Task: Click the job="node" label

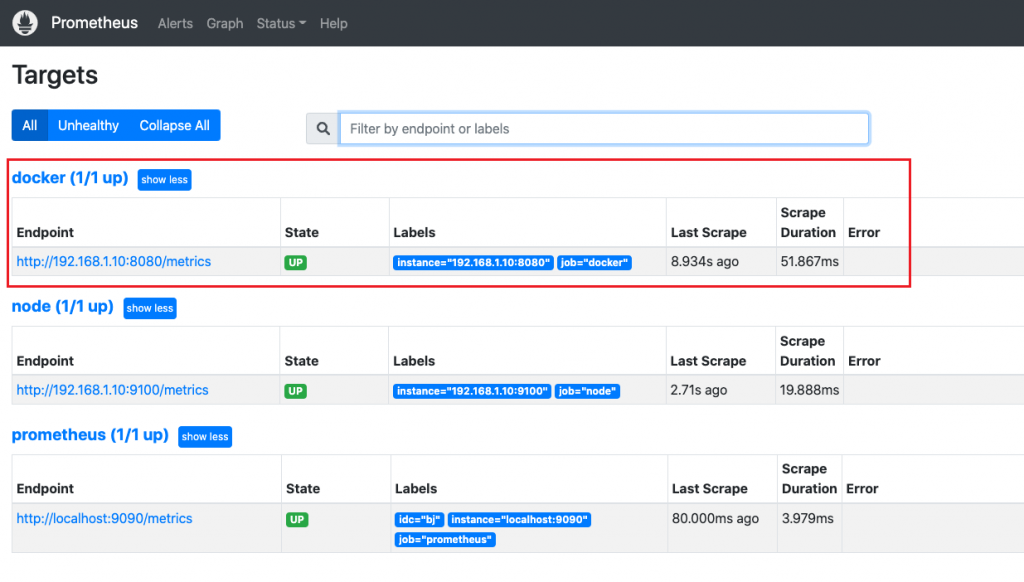Action: coord(587,391)
